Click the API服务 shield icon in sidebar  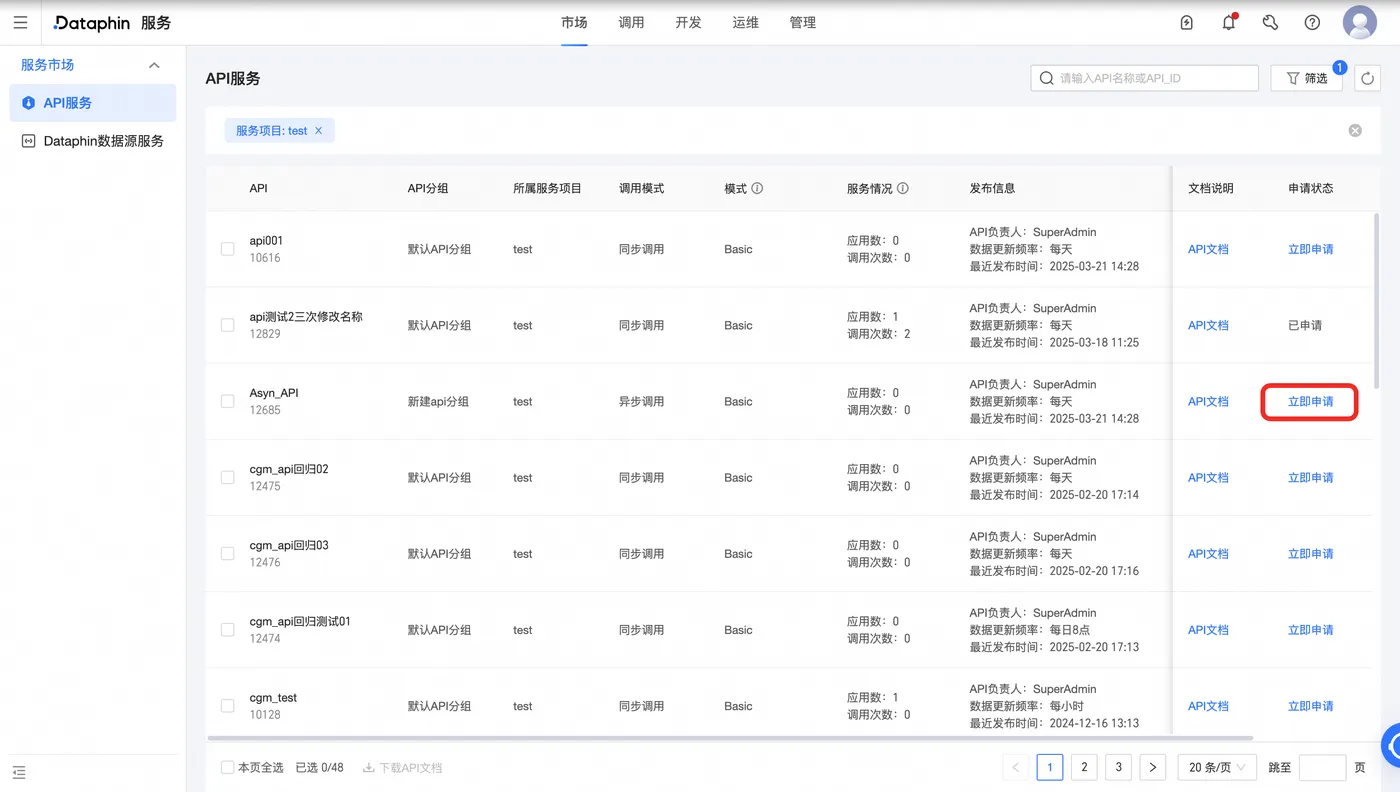coord(28,103)
